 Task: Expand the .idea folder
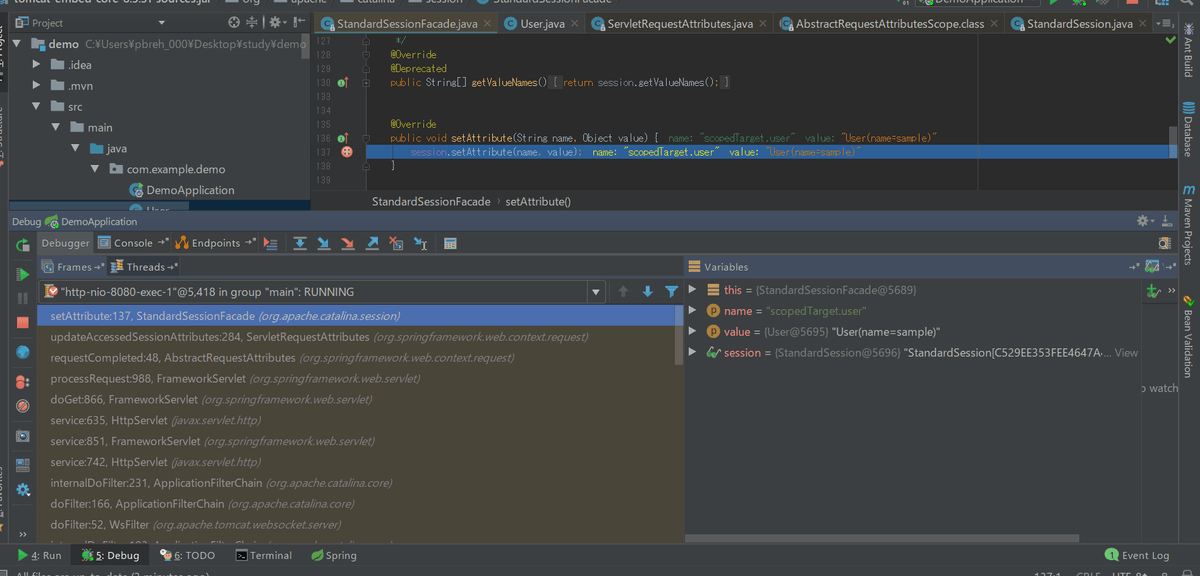(x=37, y=65)
